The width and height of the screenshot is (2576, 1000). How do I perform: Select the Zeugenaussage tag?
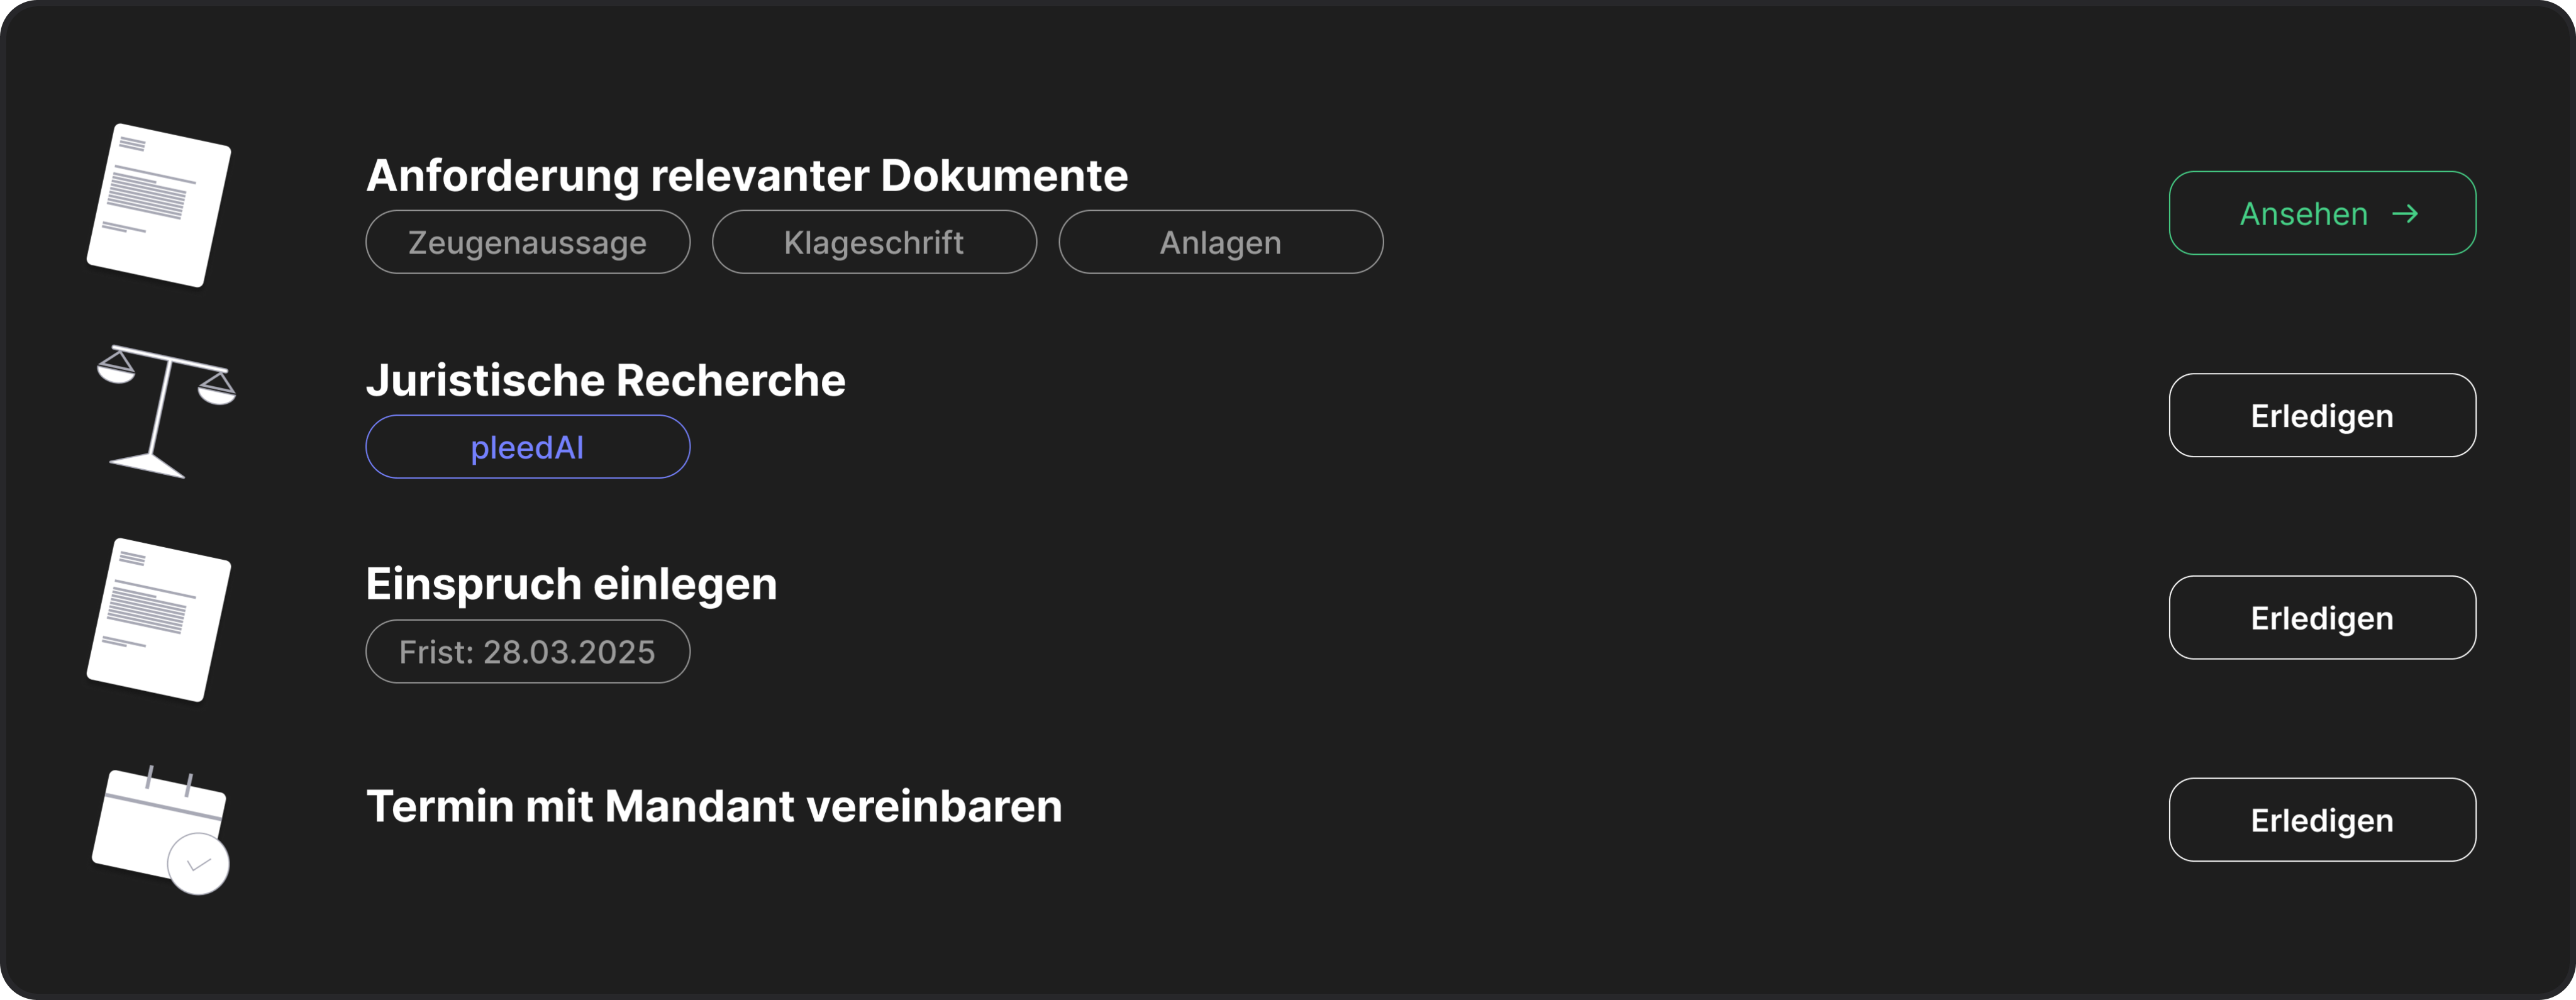point(527,241)
